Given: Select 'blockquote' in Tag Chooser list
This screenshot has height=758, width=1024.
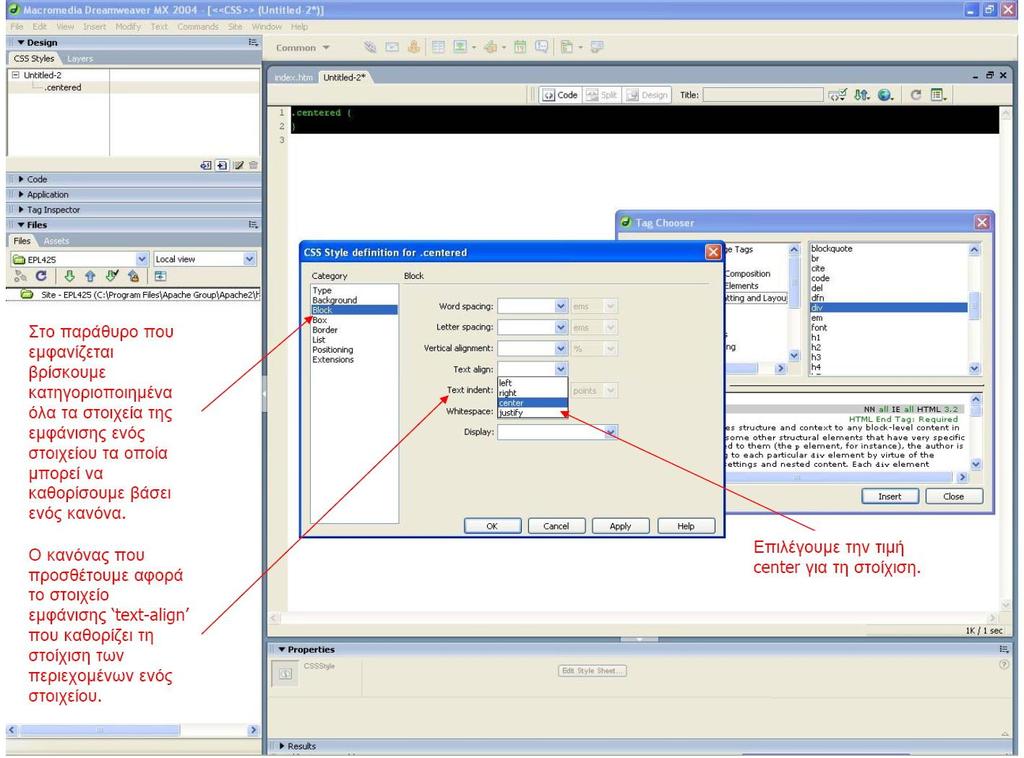Looking at the screenshot, I should pyautogui.click(x=831, y=249).
